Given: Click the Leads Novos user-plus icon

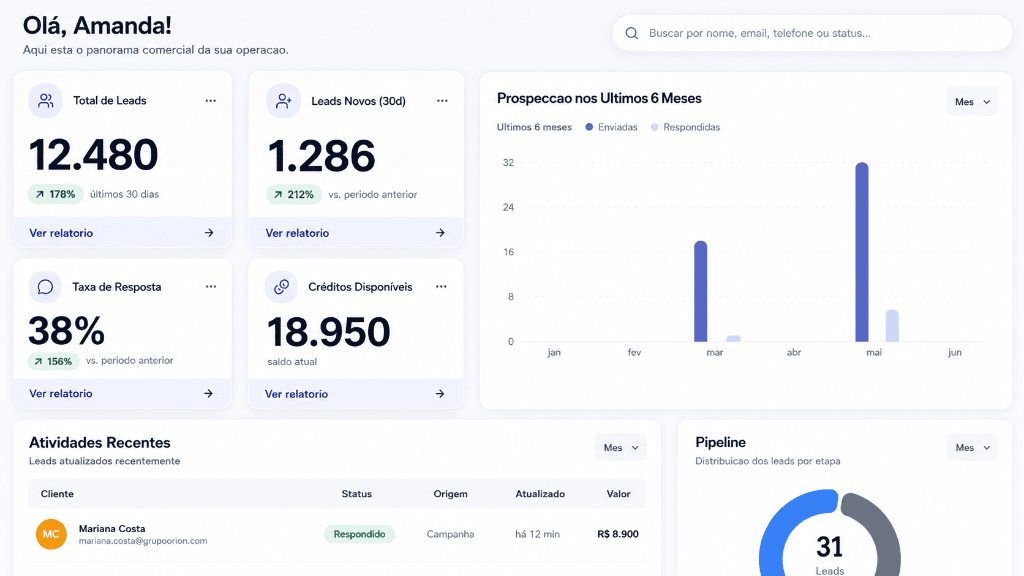Looking at the screenshot, I should click(x=283, y=101).
